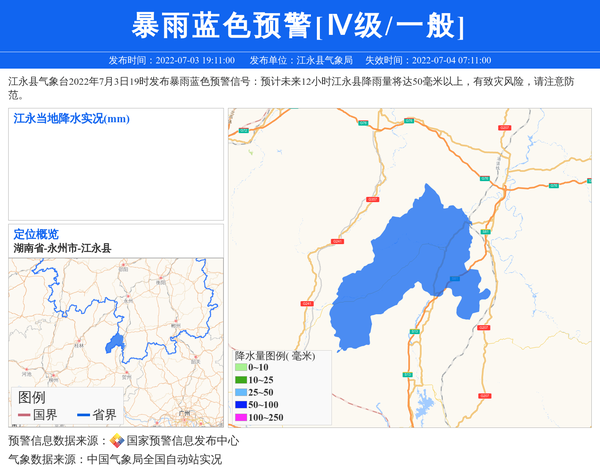Click the small highlighted county in overview map
This screenshot has width=600, height=471.
[115, 345]
